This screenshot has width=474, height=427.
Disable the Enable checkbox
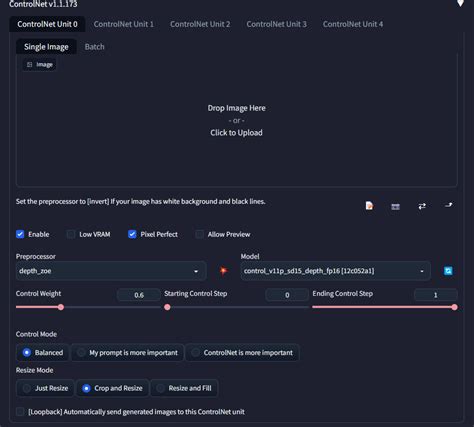click(20, 234)
